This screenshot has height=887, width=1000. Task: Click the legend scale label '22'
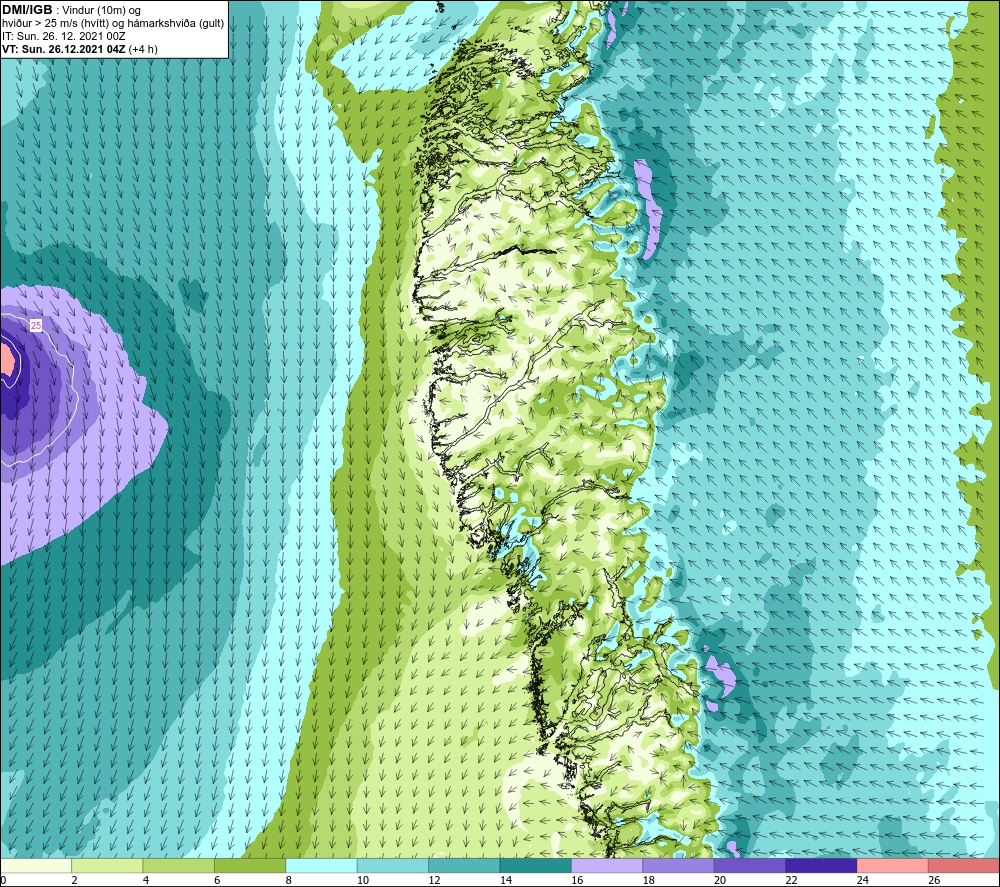[791, 880]
